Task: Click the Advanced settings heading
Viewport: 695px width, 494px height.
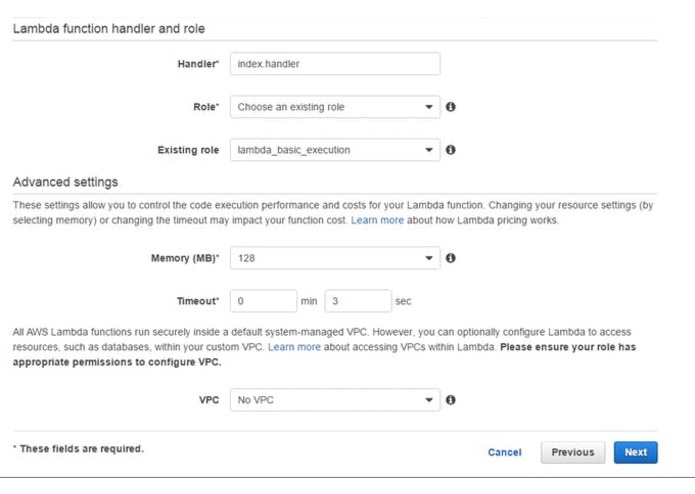Action: [x=65, y=182]
